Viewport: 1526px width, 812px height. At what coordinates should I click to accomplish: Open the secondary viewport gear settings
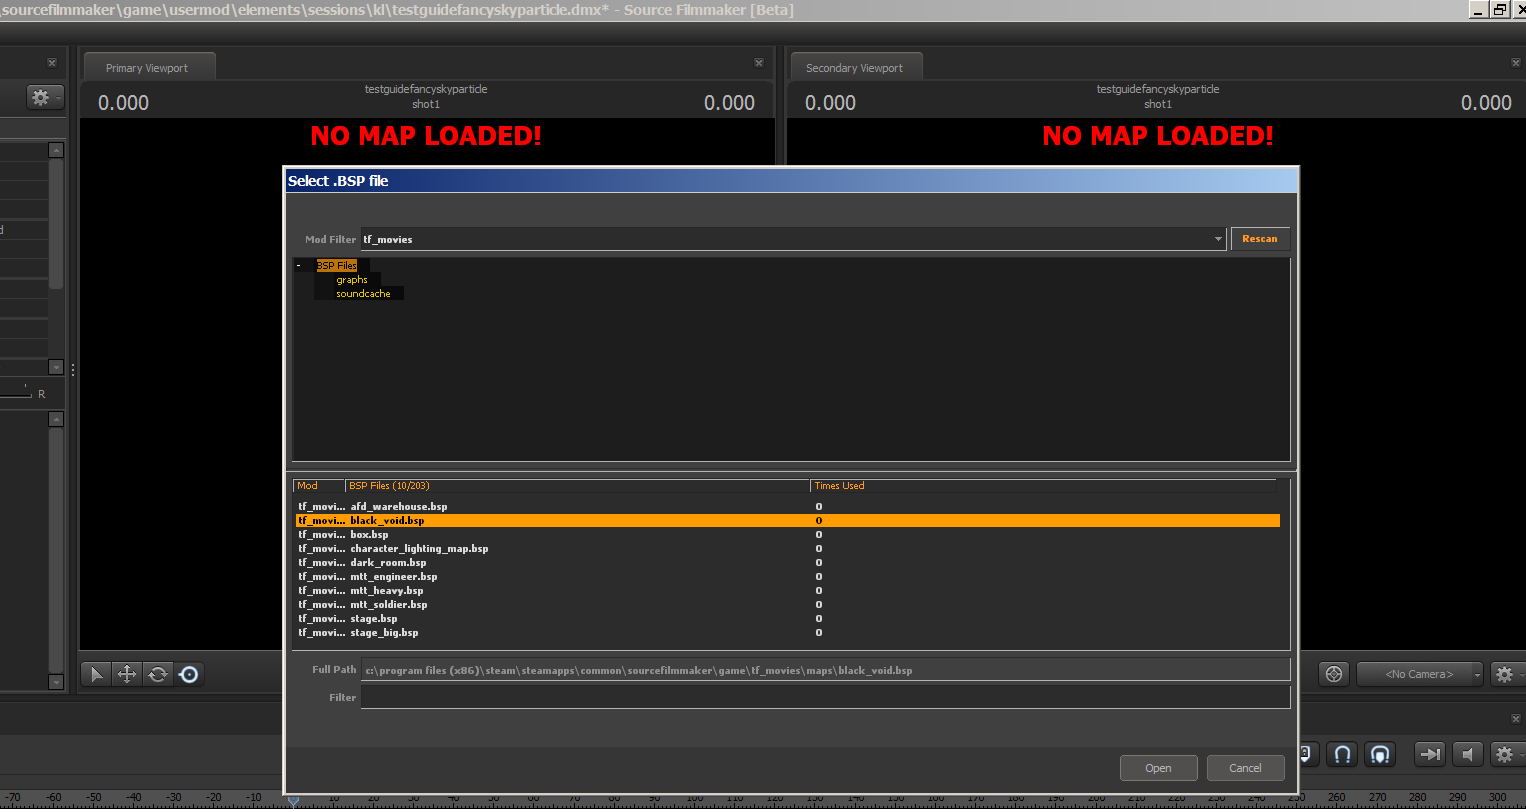1504,674
